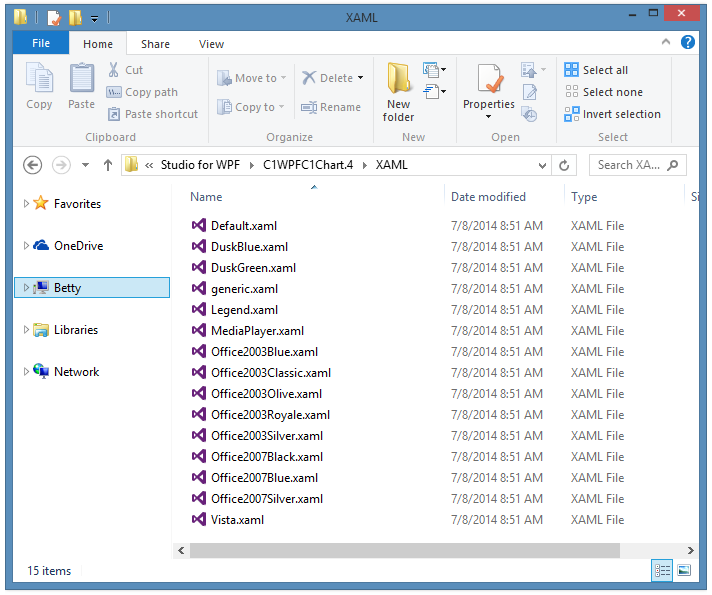Open the recent locations dropdown
Image resolution: width=712 pixels, height=595 pixels.
tap(85, 165)
